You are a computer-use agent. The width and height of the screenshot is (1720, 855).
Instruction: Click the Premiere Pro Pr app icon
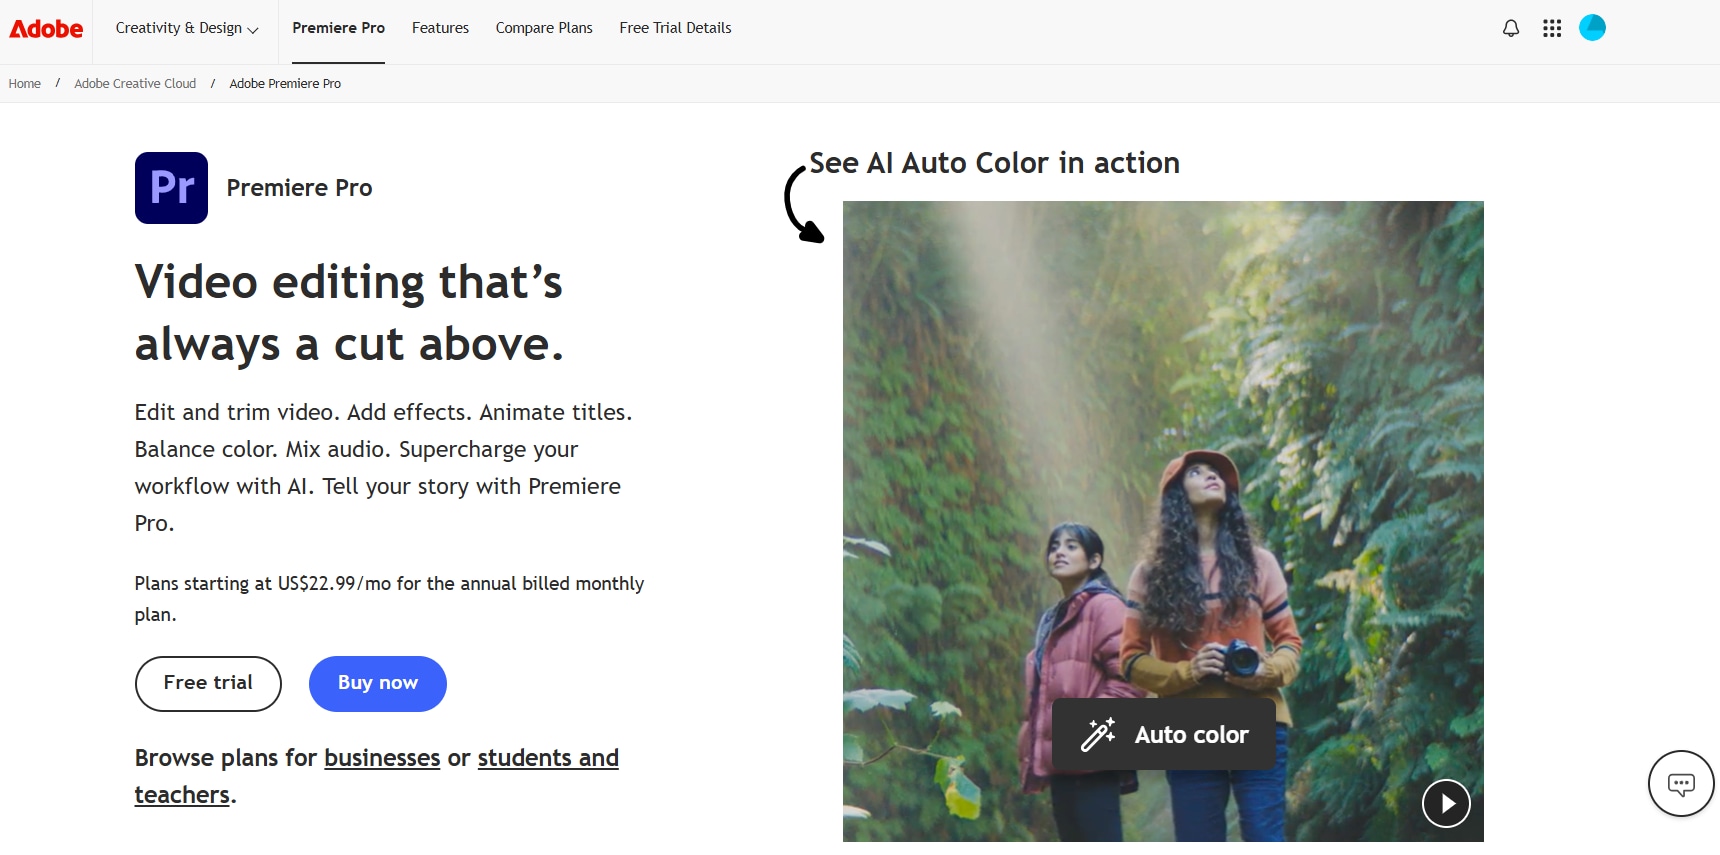pos(171,188)
